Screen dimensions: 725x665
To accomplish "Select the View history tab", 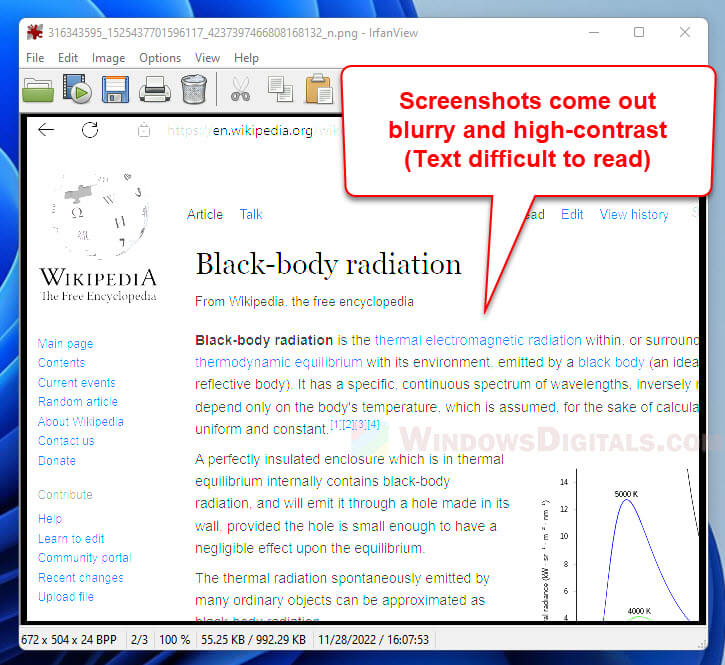I will click(633, 214).
